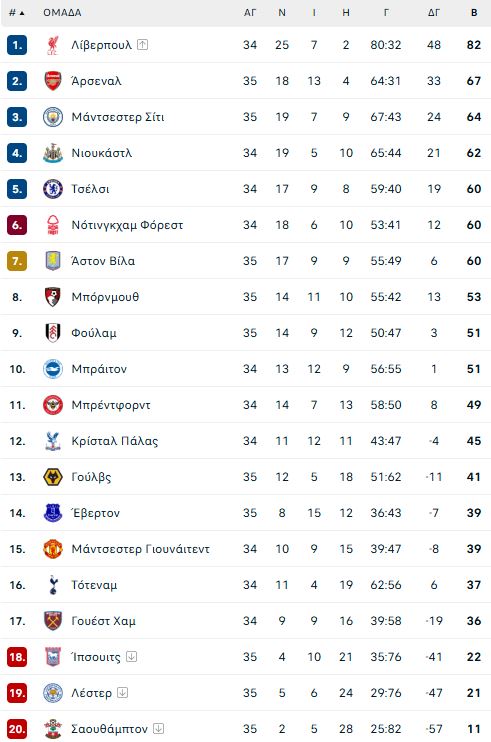Sort by points column header Β
This screenshot has width=491, height=742.
tap(474, 13)
